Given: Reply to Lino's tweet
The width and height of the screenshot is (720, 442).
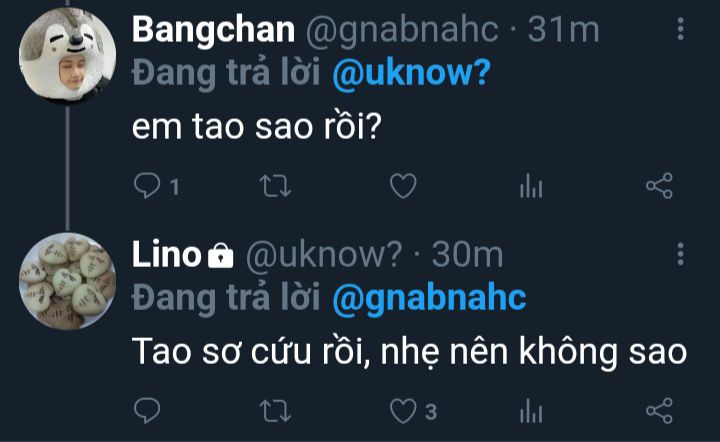Looking at the screenshot, I should click(147, 410).
